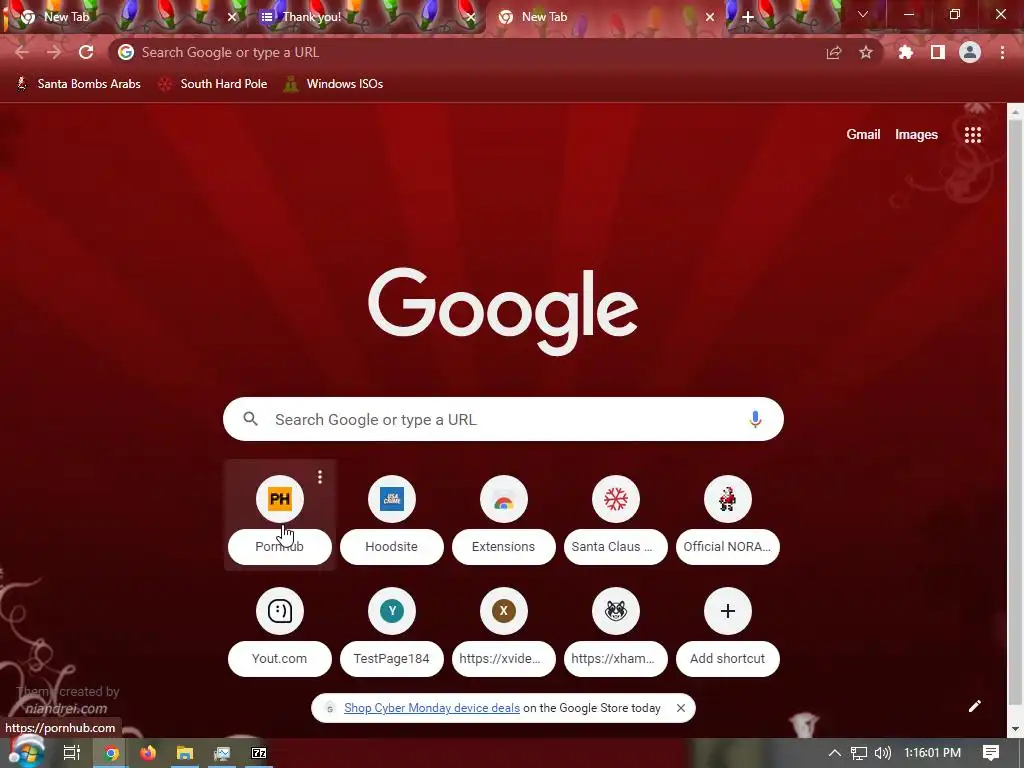This screenshot has height=768, width=1024.
Task: Dismiss the Cyber Monday promo banner
Action: (x=680, y=708)
